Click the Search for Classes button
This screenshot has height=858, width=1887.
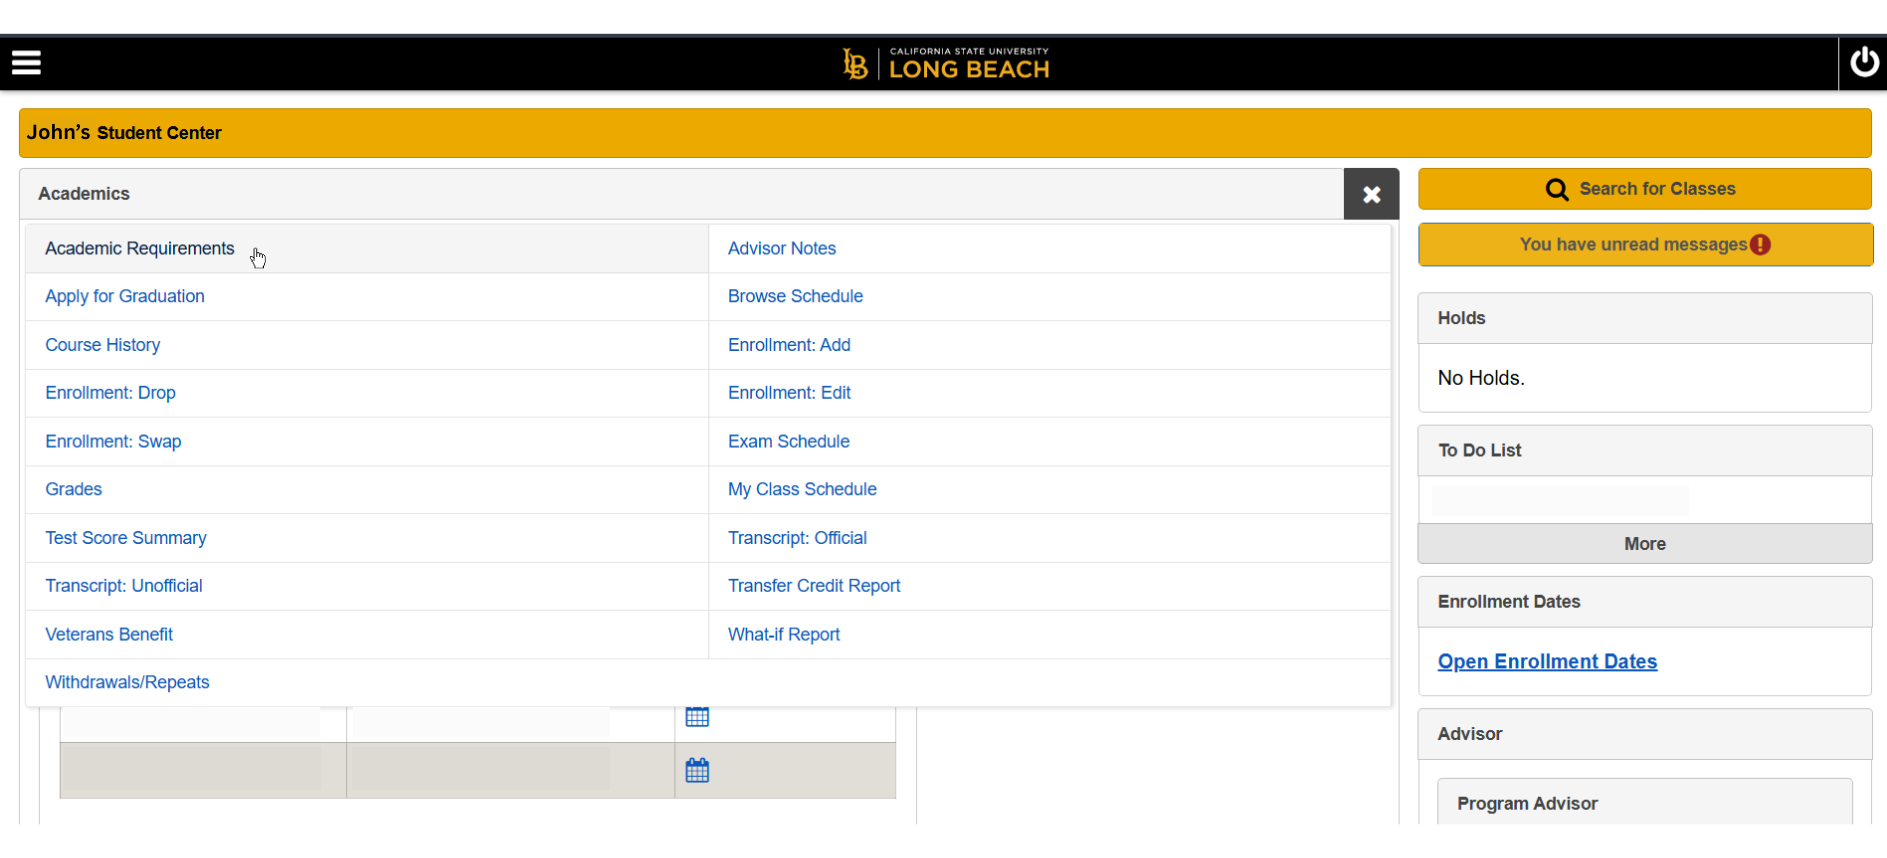[1644, 189]
